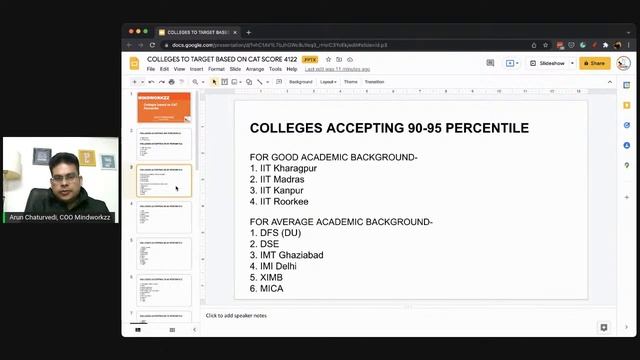This screenshot has width=640, height=360.
Task: Open the Transition panel
Action: pos(374,82)
